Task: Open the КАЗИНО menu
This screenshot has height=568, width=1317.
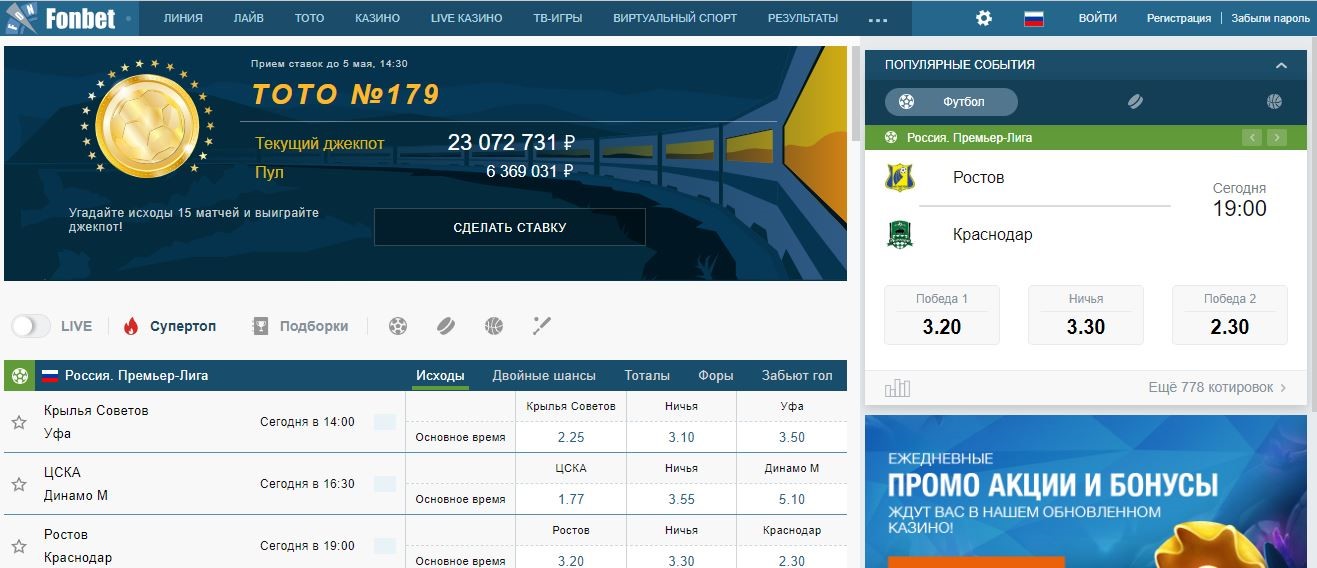Action: [x=378, y=18]
